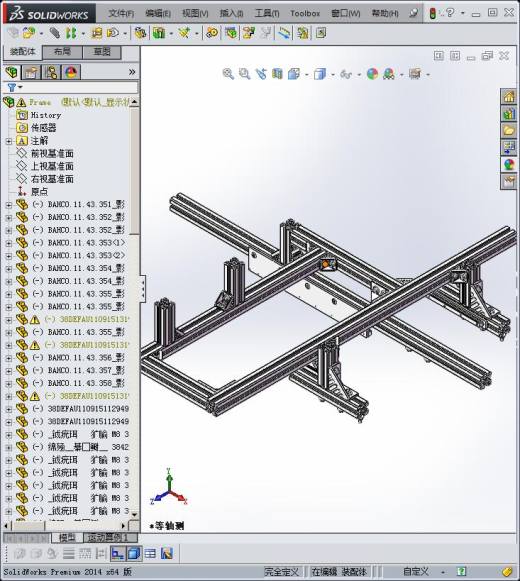Open the 窗口(W) menu
This screenshot has height=581, width=520.
pyautogui.click(x=345, y=13)
